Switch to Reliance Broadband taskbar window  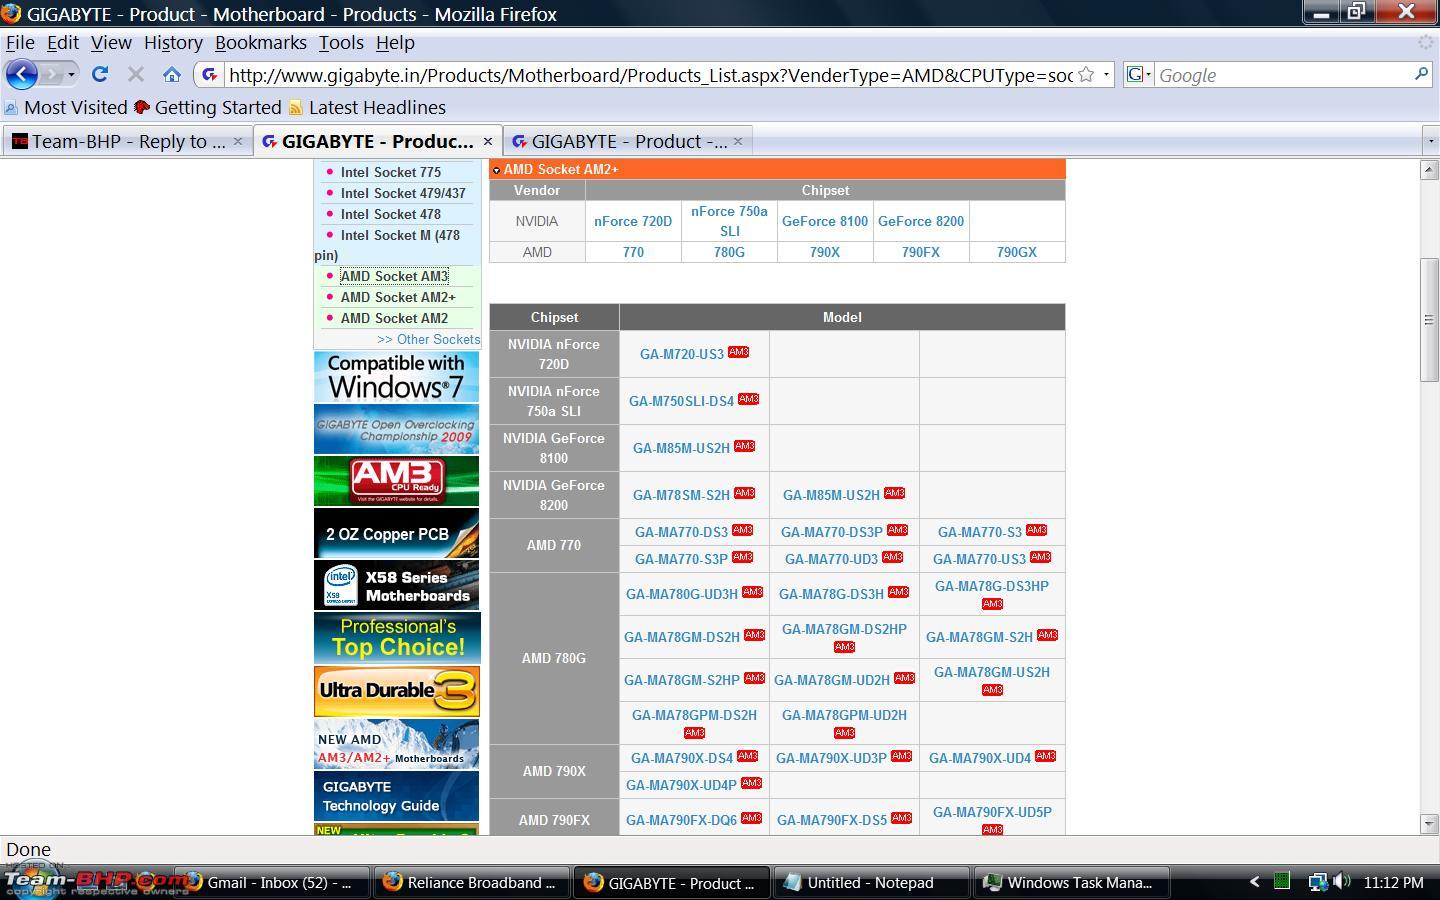click(470, 882)
